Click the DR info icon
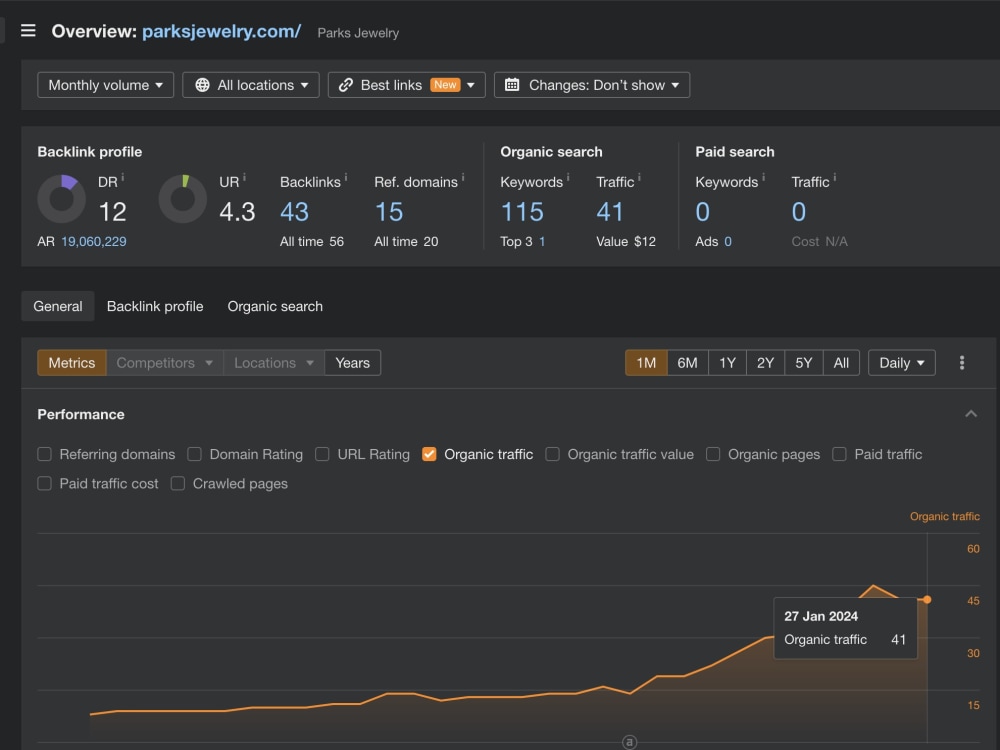The image size is (1000, 750). (122, 177)
